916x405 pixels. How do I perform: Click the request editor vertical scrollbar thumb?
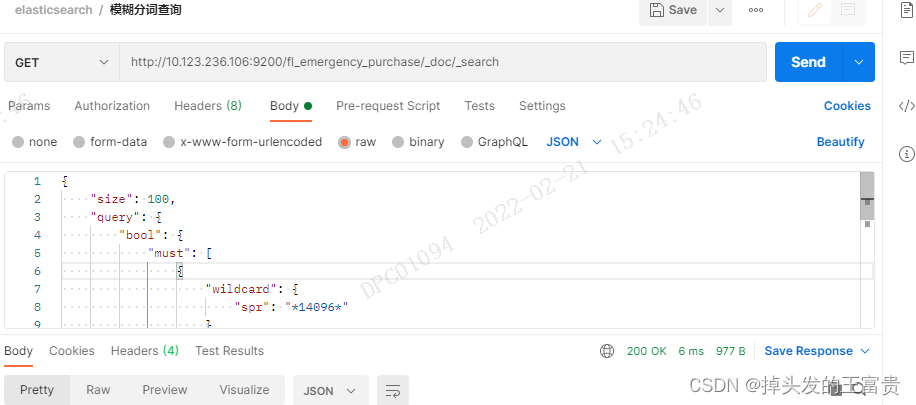click(867, 195)
